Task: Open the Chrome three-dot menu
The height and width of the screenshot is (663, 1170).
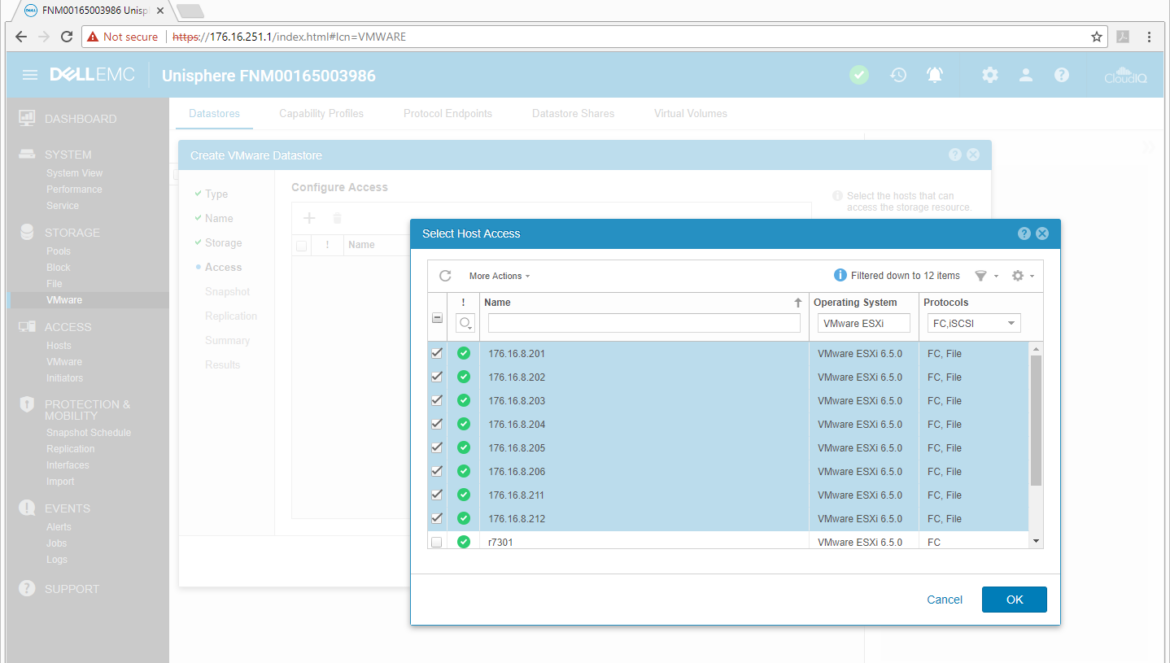Action: 1149,37
